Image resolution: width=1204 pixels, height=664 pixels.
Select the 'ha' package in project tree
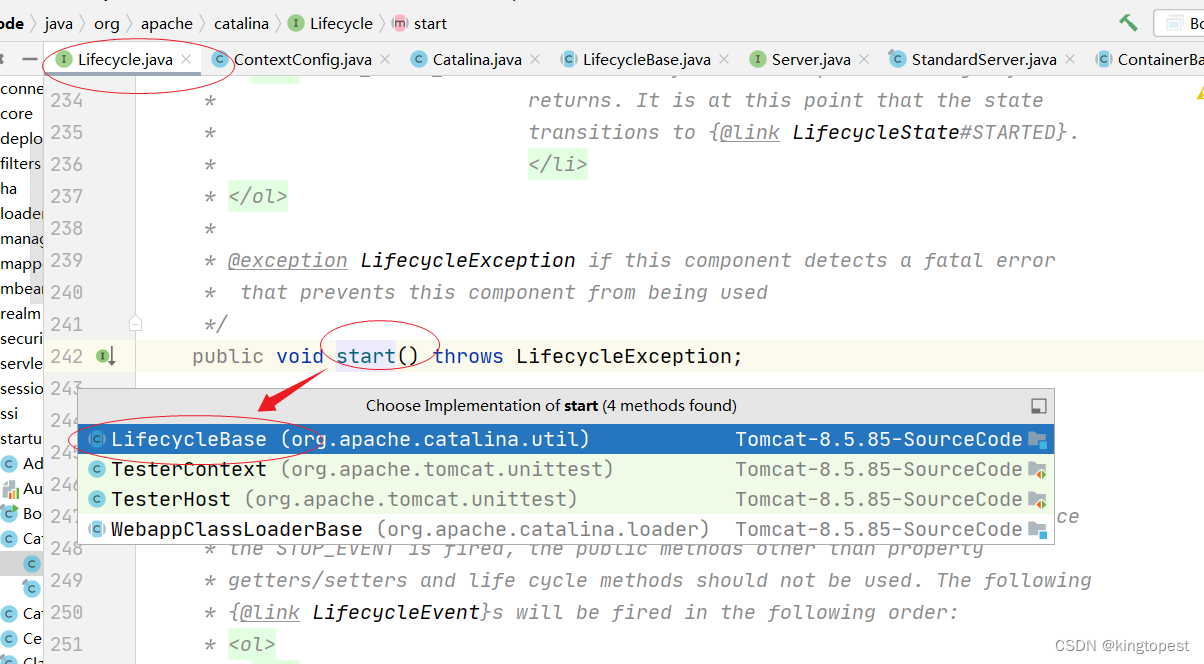coord(9,188)
